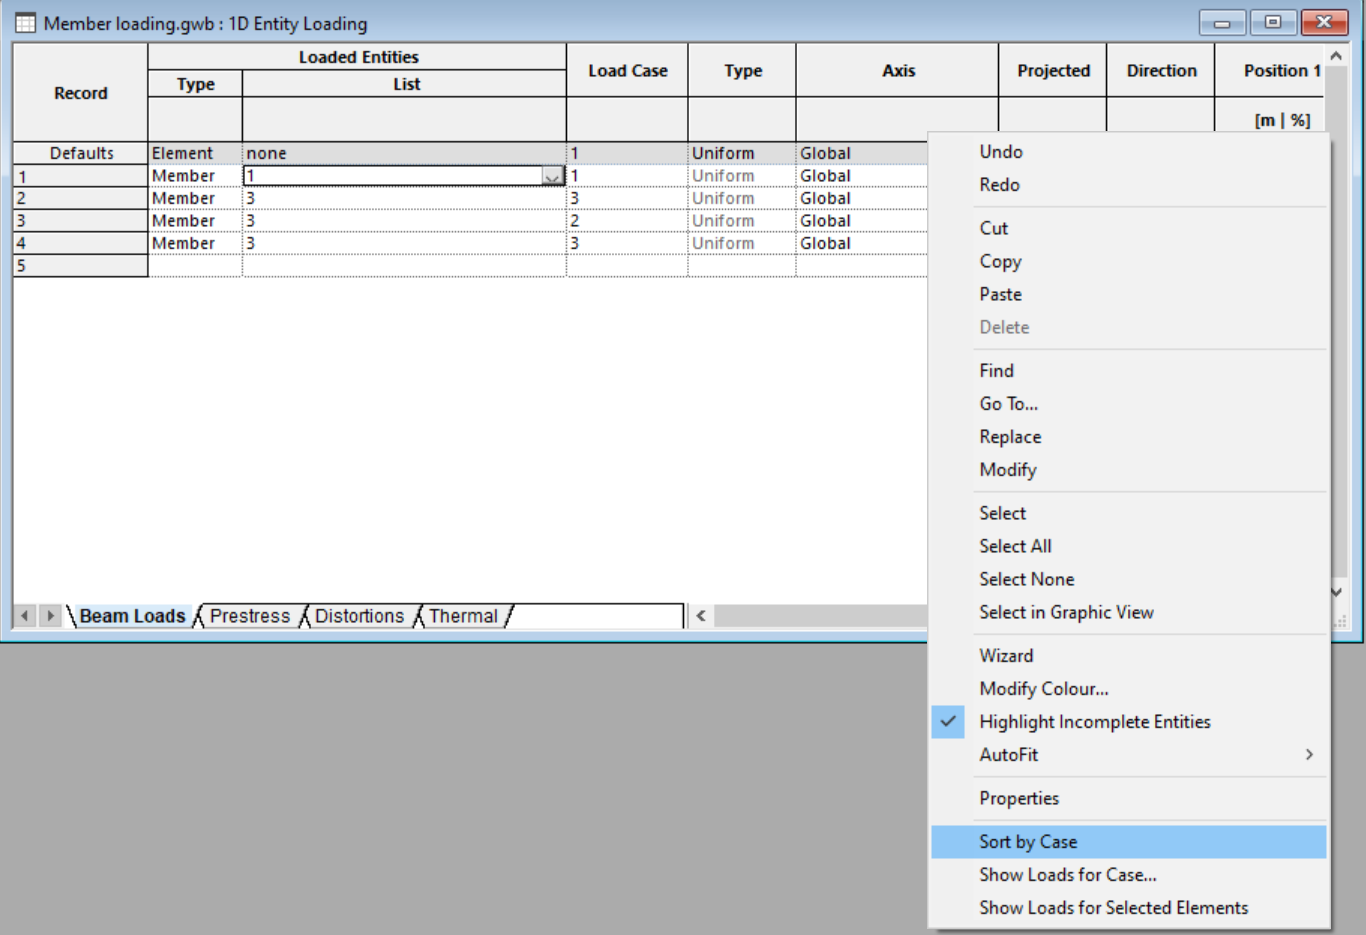1366x935 pixels.
Task: Toggle Highlight Incomplete Entities off
Action: click(1095, 721)
